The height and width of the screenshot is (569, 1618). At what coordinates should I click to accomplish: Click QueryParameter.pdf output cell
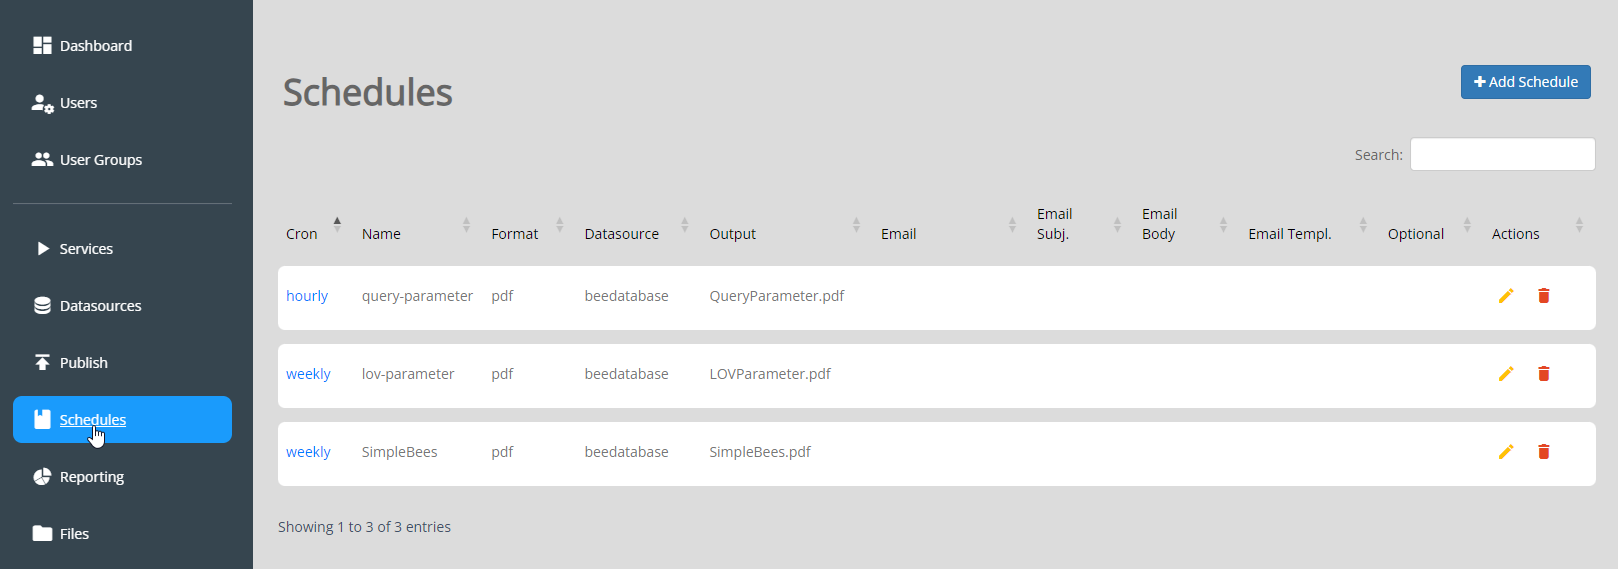(x=777, y=296)
